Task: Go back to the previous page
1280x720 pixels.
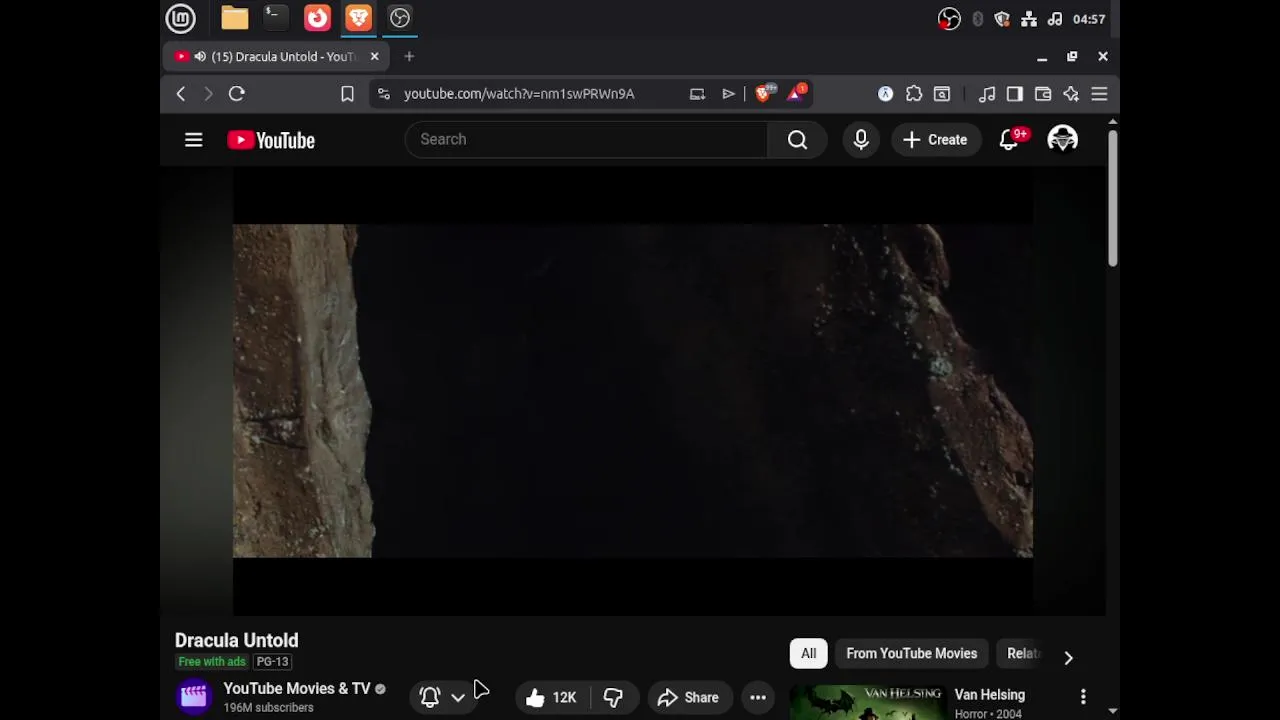Action: click(x=181, y=94)
